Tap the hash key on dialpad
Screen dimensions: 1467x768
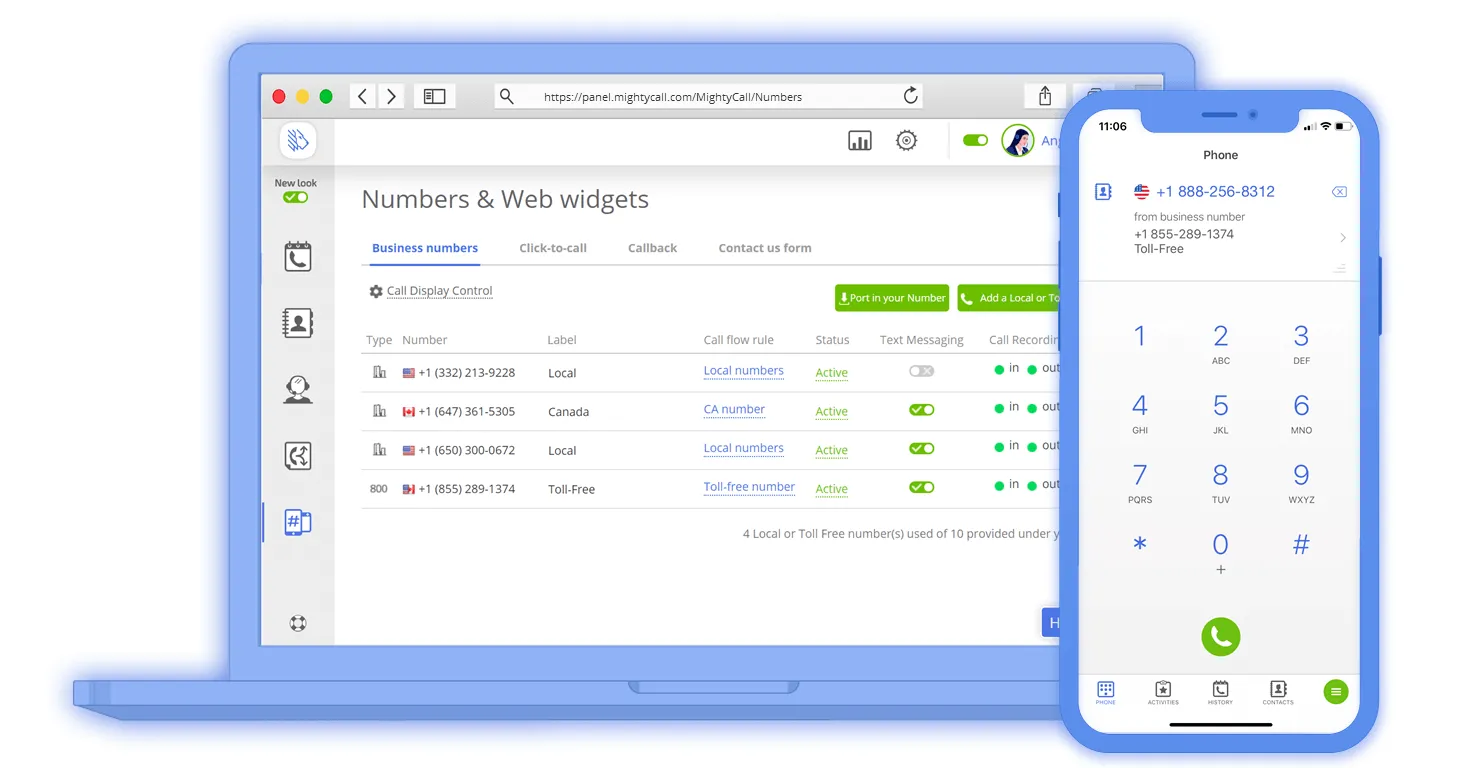click(x=1301, y=545)
